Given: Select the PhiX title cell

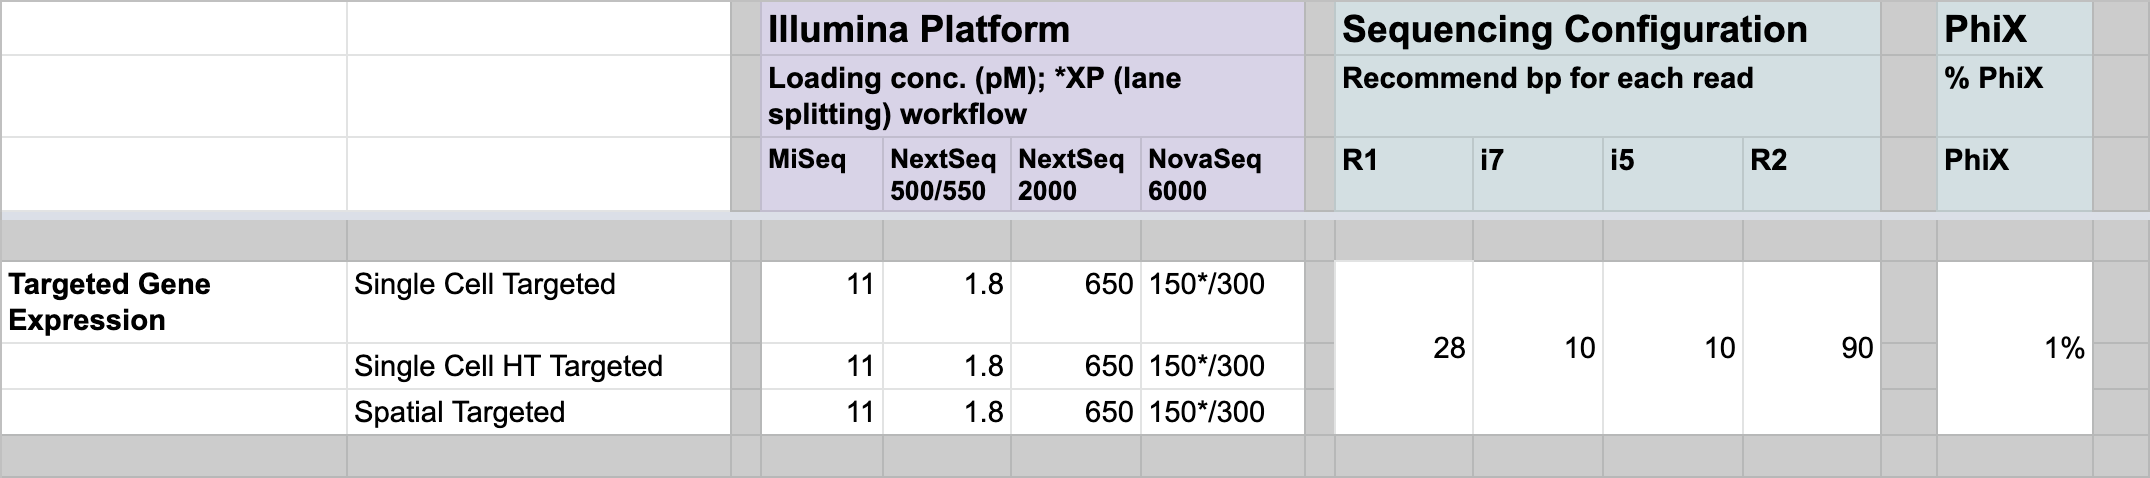Looking at the screenshot, I should tap(2014, 29).
